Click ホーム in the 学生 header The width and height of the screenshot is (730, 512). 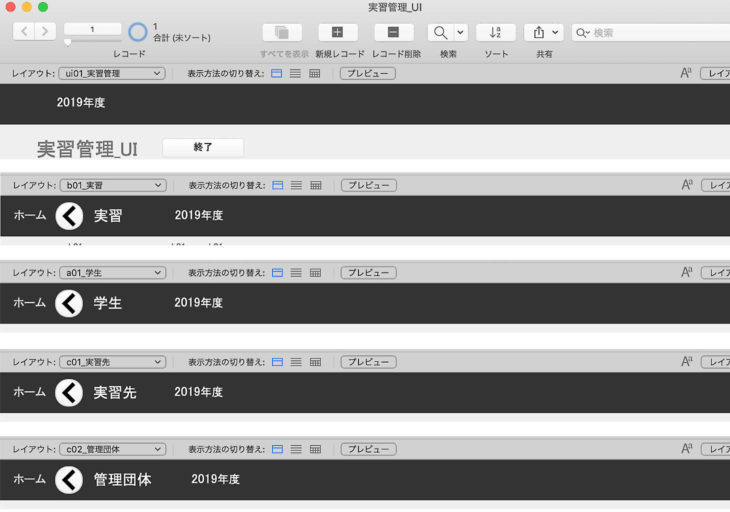click(29, 303)
